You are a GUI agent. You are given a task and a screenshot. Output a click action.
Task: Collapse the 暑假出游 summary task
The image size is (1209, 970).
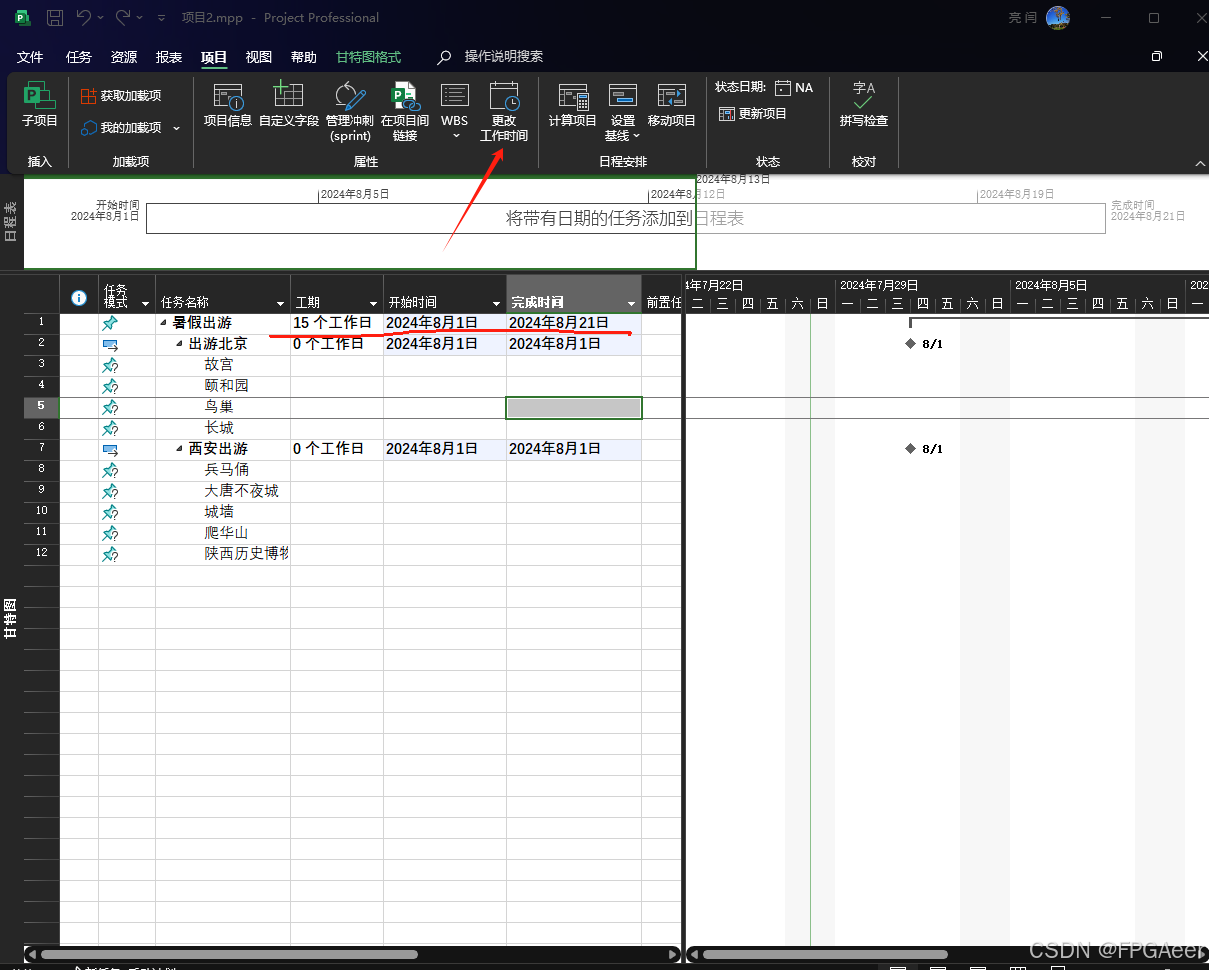click(x=164, y=323)
